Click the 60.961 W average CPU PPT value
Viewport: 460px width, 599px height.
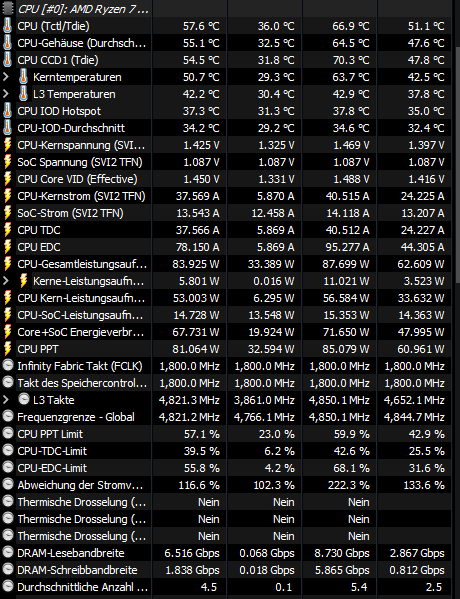point(421,349)
